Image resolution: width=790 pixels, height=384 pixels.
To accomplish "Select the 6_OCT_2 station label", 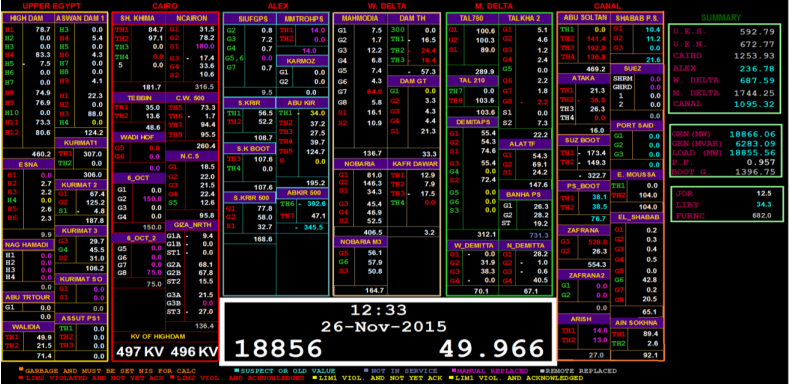I will (139, 238).
